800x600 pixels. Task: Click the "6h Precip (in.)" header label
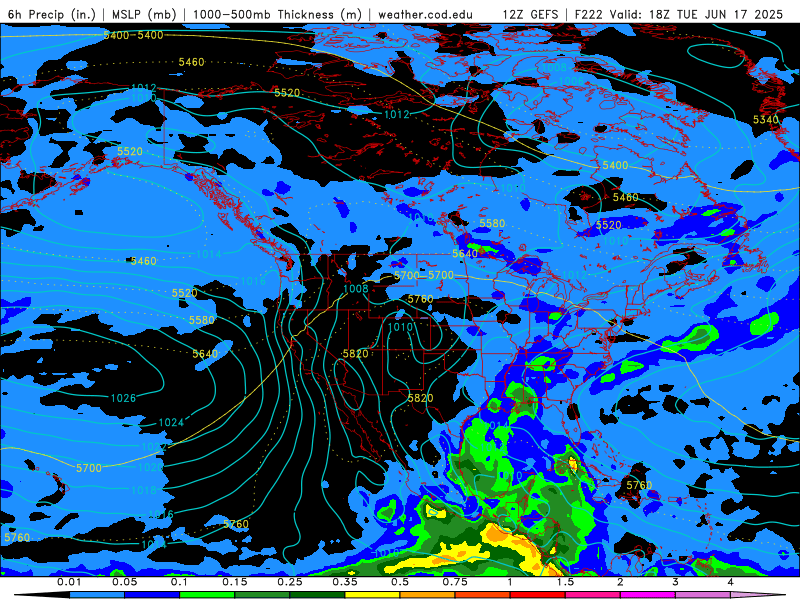point(52,14)
